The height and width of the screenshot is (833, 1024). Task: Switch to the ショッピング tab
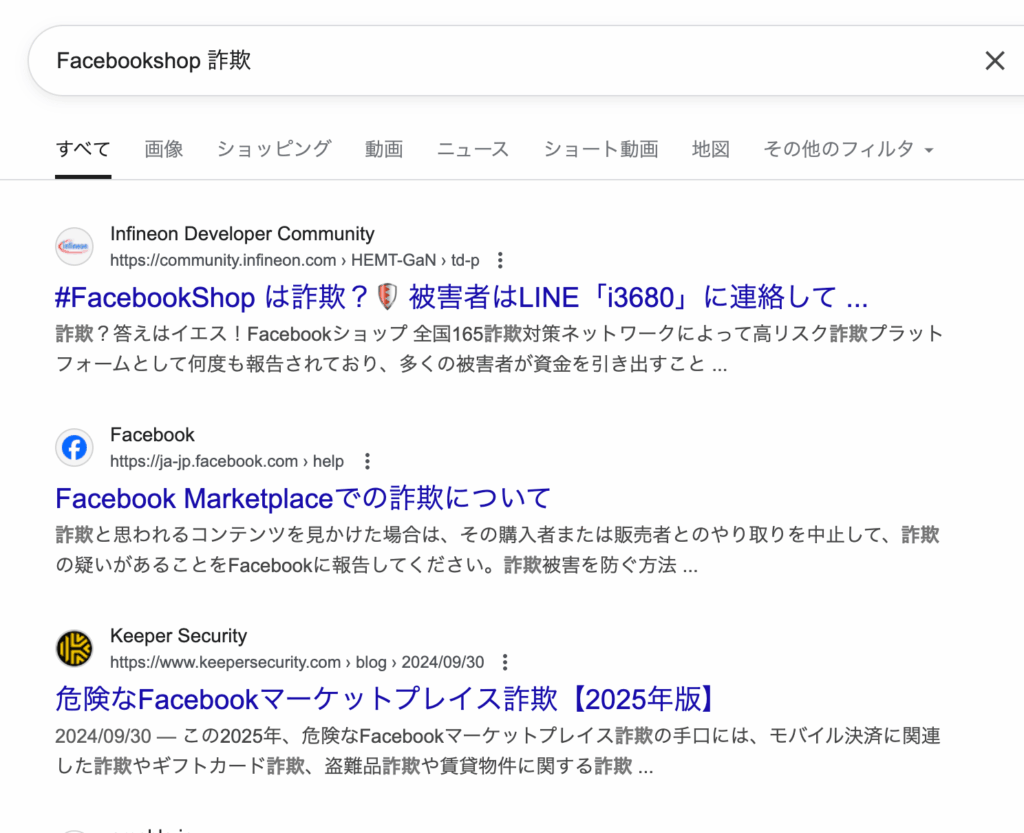[274, 149]
